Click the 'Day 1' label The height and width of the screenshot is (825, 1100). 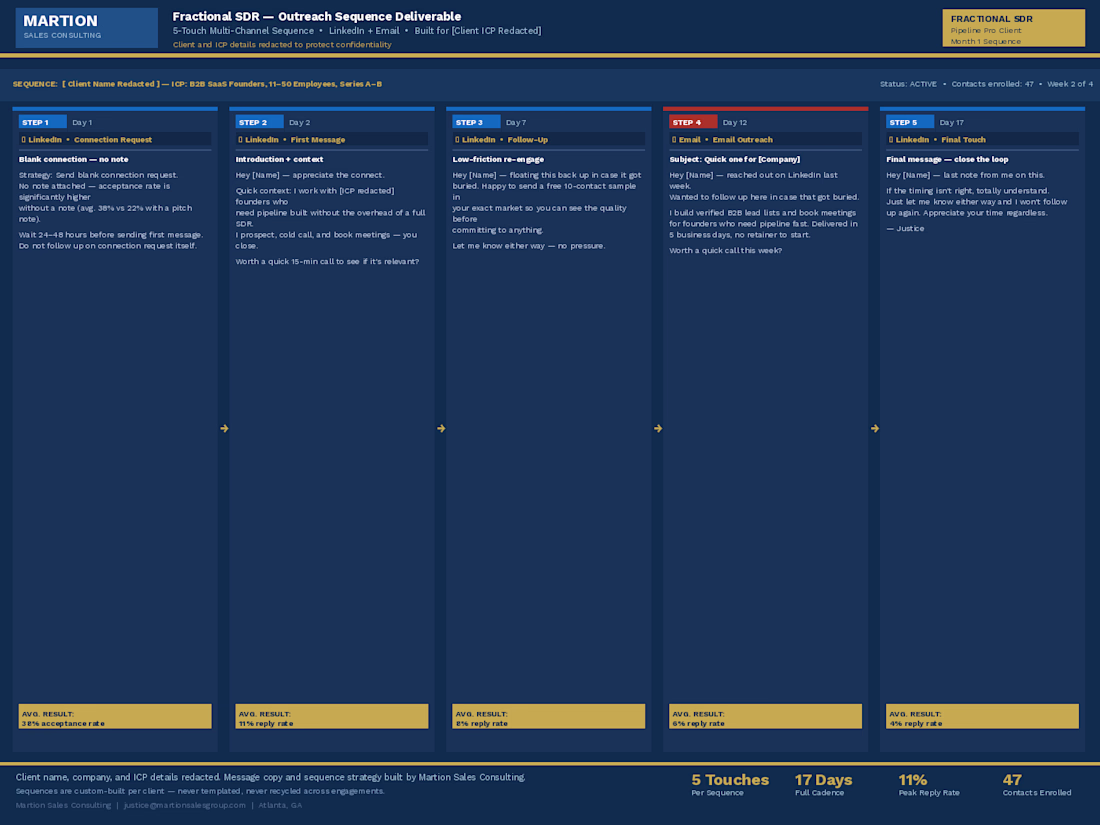coord(82,122)
